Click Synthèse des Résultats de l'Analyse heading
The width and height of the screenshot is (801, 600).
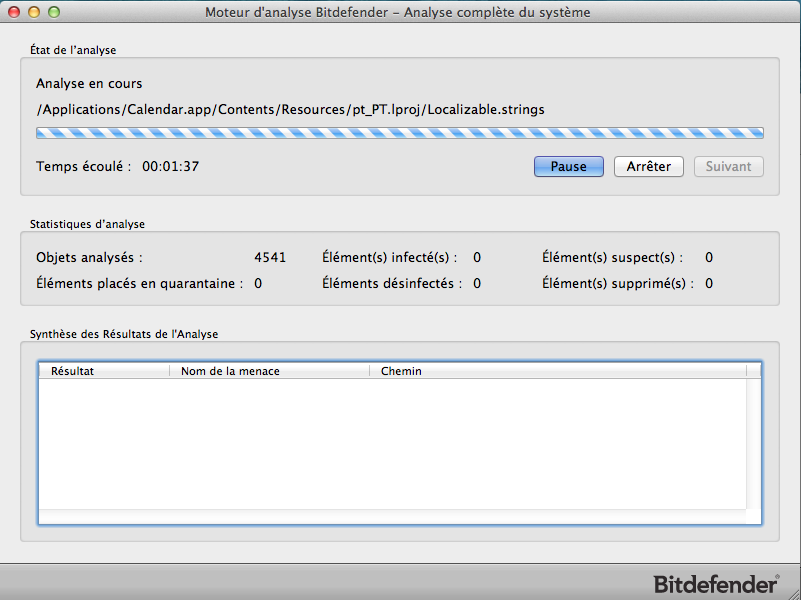pos(124,334)
